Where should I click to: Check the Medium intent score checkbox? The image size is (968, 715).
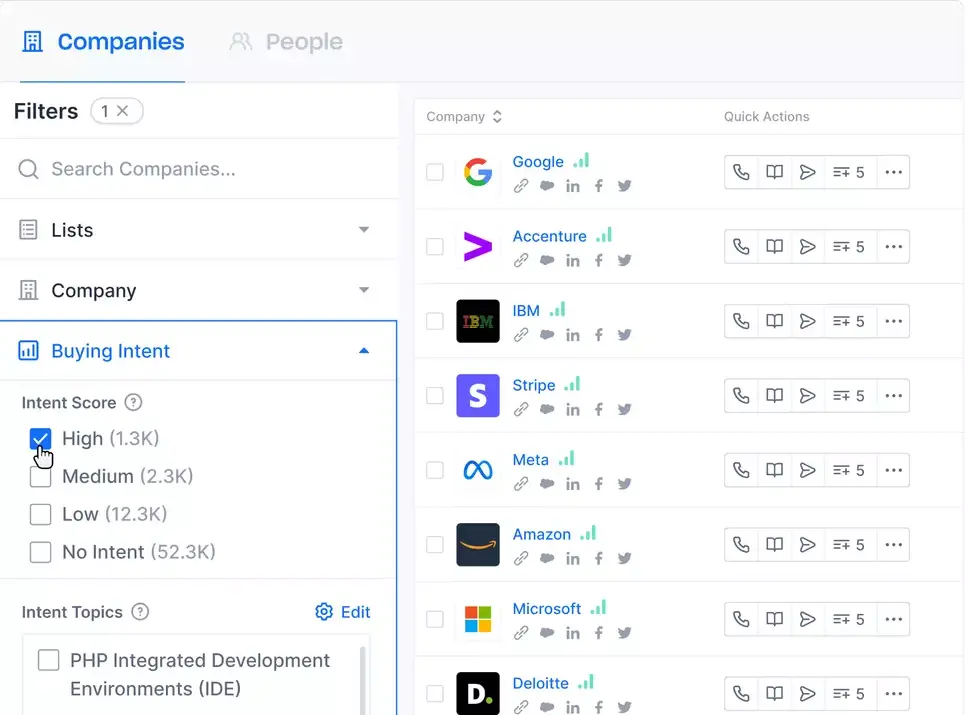pyautogui.click(x=41, y=477)
